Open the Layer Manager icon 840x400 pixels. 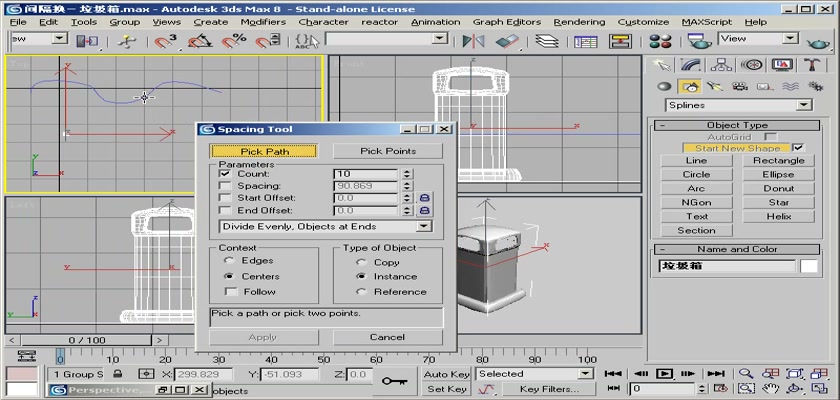[x=547, y=41]
